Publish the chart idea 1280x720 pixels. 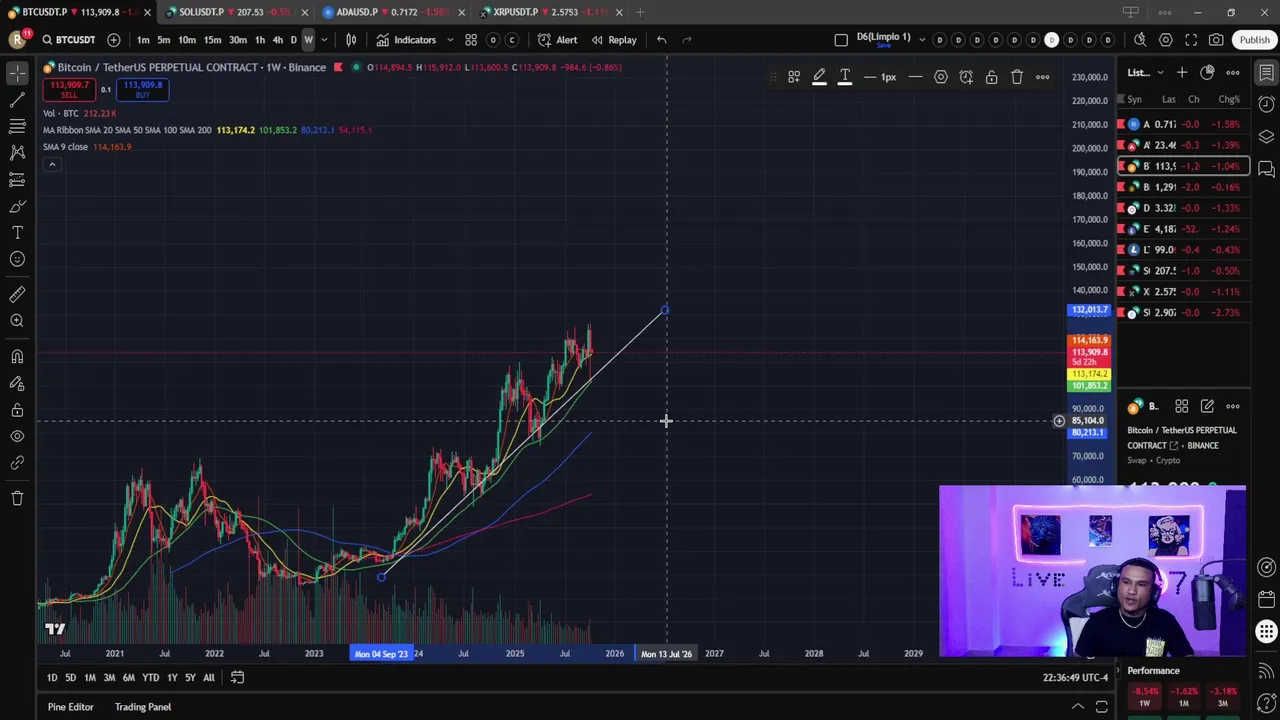coord(1254,40)
